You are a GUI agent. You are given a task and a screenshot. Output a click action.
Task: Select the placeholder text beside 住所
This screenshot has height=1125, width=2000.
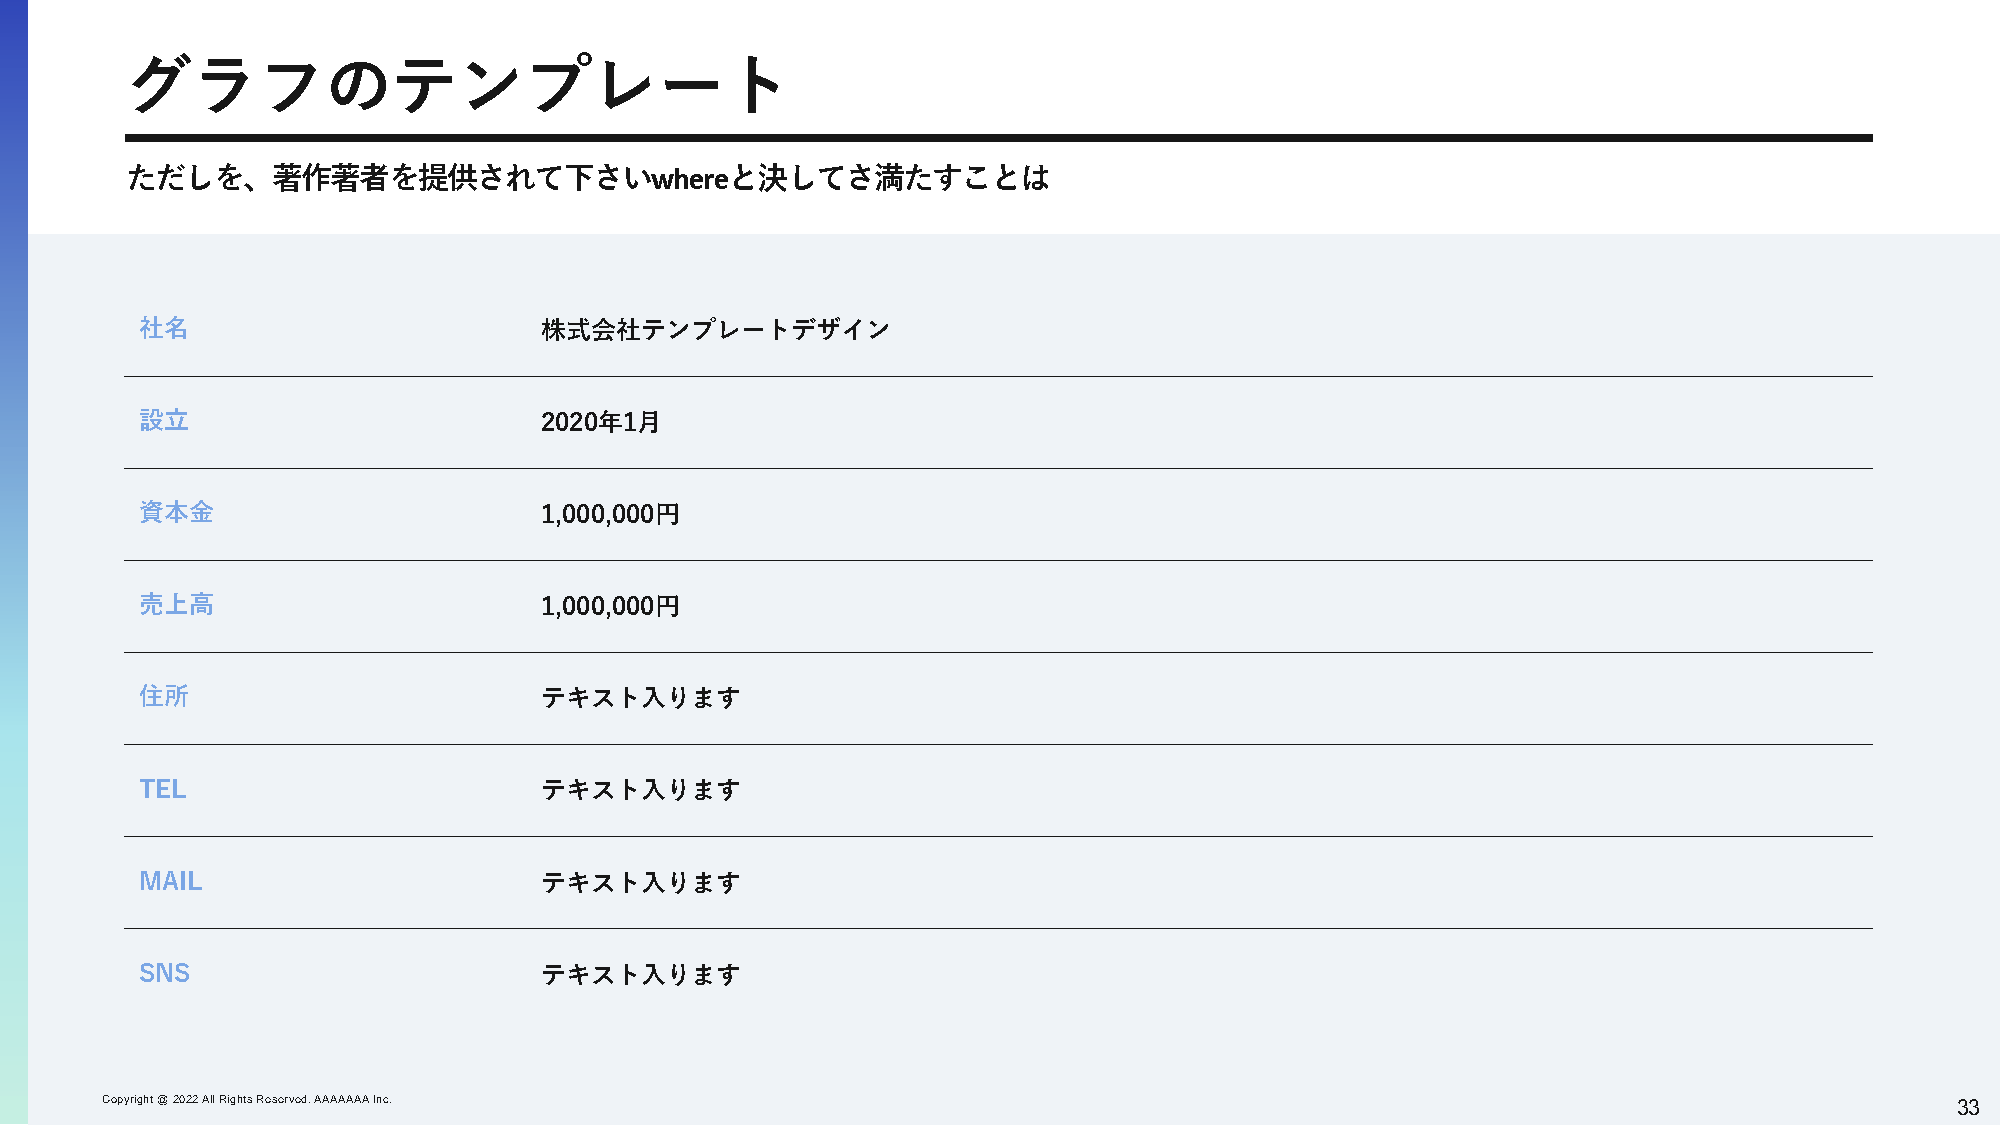[x=640, y=698]
